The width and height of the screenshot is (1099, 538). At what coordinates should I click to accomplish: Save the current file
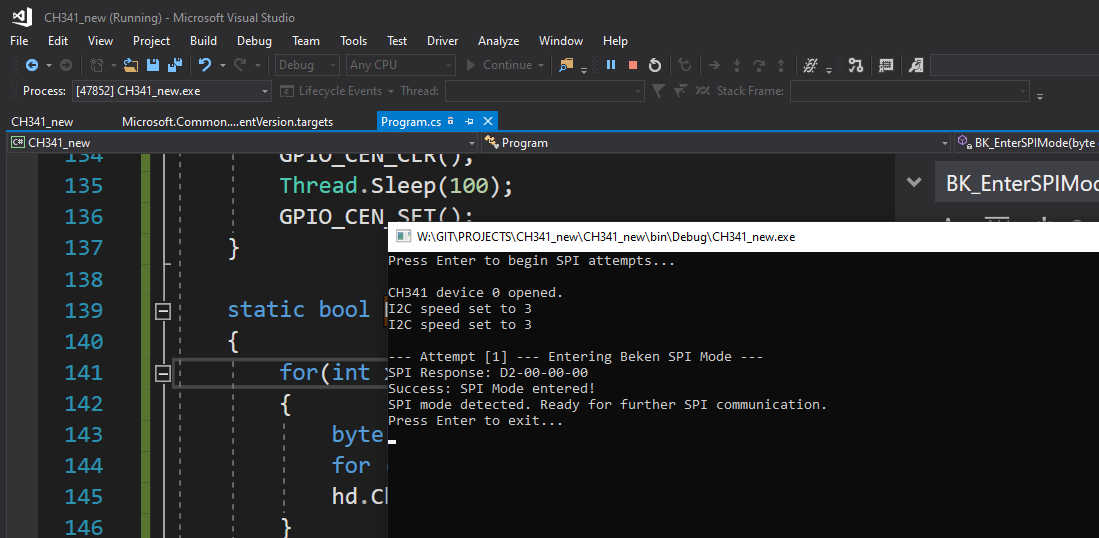pyautogui.click(x=153, y=65)
